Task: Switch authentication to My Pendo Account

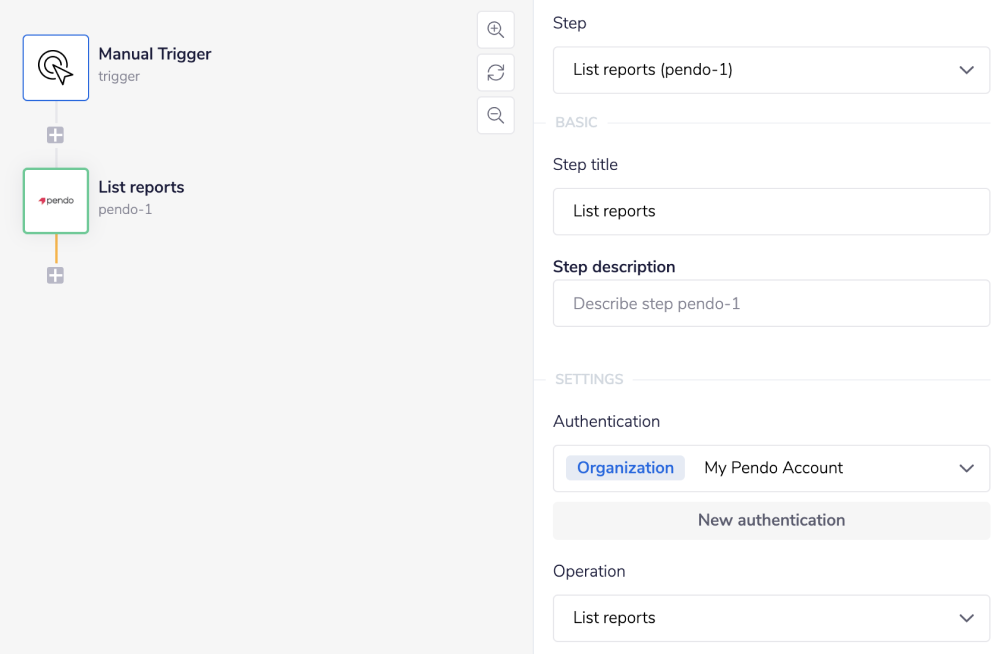Action: coord(773,468)
